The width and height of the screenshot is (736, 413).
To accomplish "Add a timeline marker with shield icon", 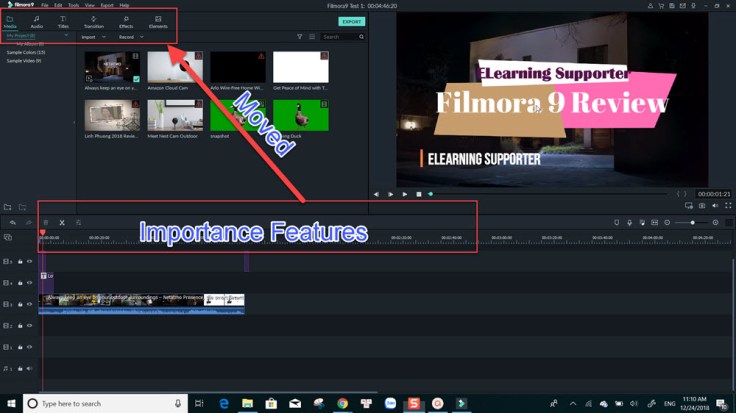I will [616, 222].
